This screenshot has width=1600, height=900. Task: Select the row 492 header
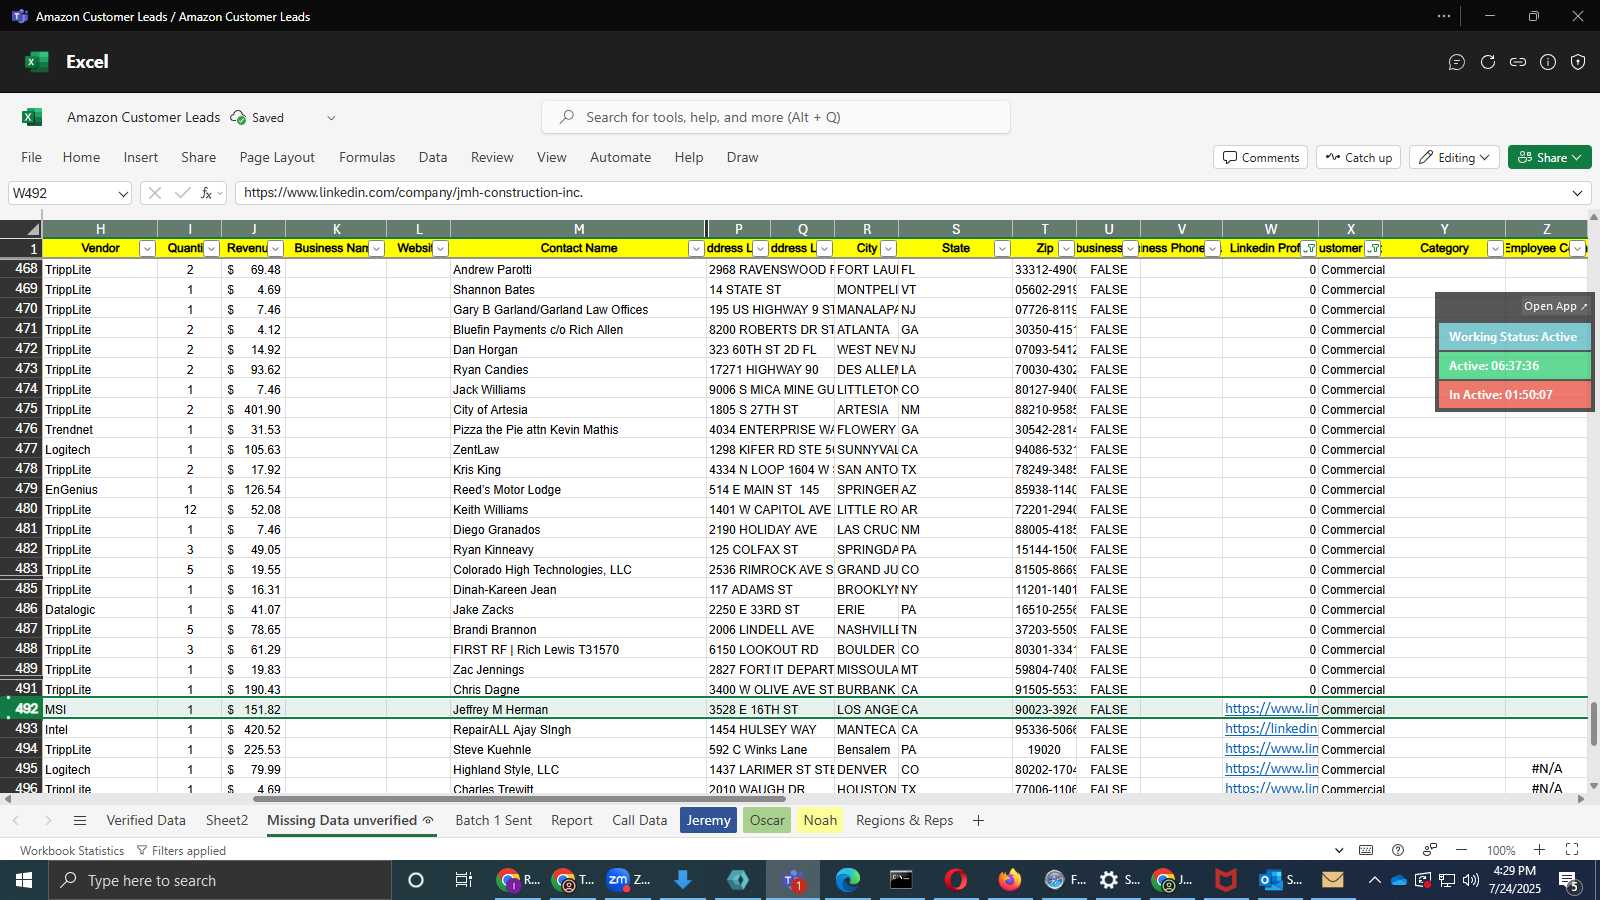21,709
